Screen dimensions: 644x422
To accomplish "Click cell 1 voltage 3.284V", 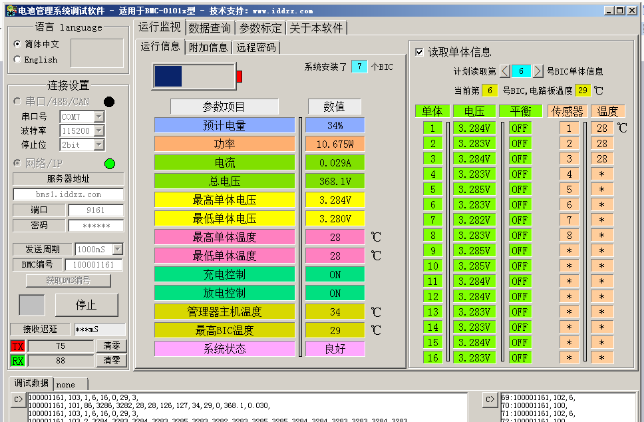I will pos(474,128).
